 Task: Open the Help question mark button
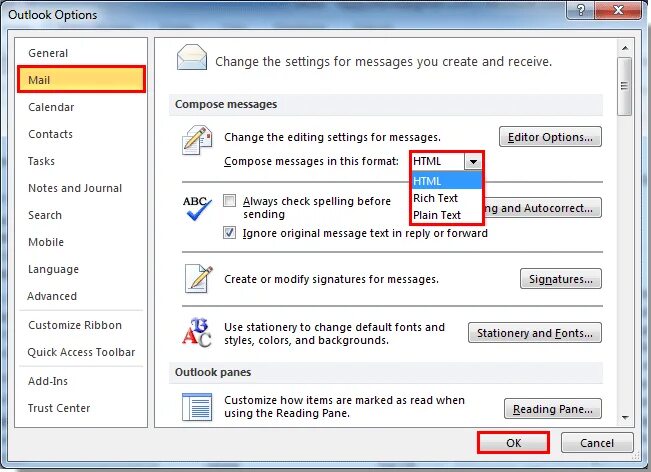click(580, 10)
